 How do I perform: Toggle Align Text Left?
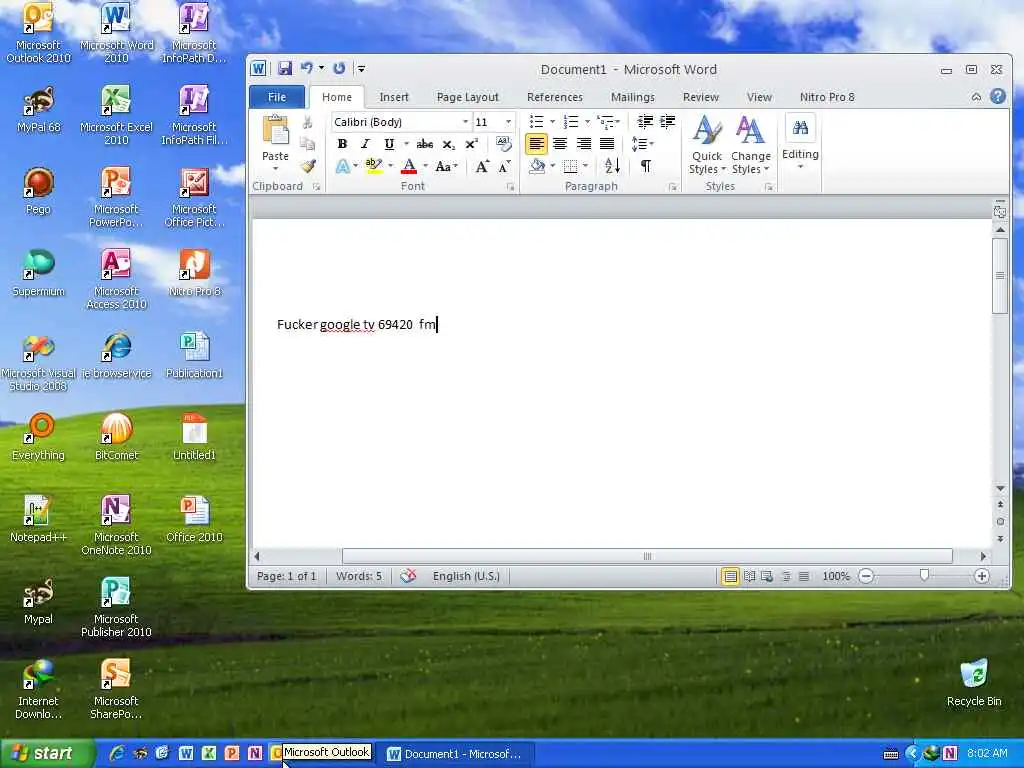[536, 144]
